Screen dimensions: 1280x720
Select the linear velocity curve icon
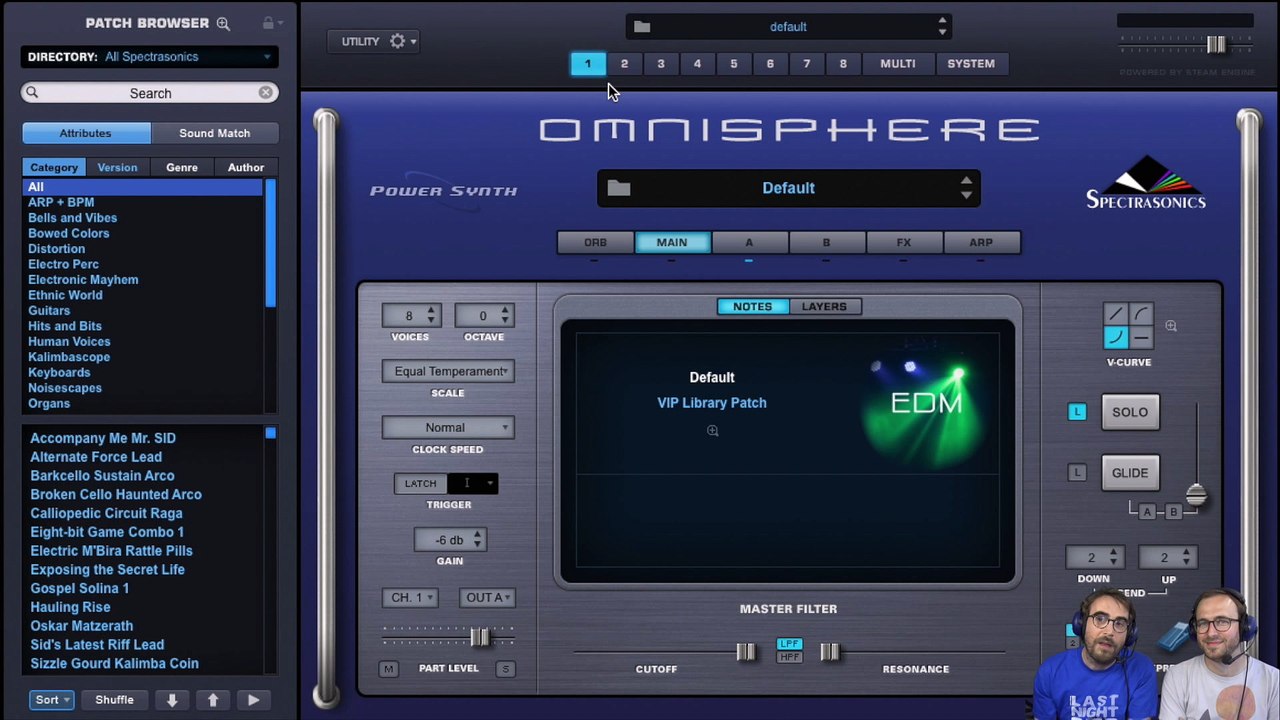click(x=1116, y=314)
